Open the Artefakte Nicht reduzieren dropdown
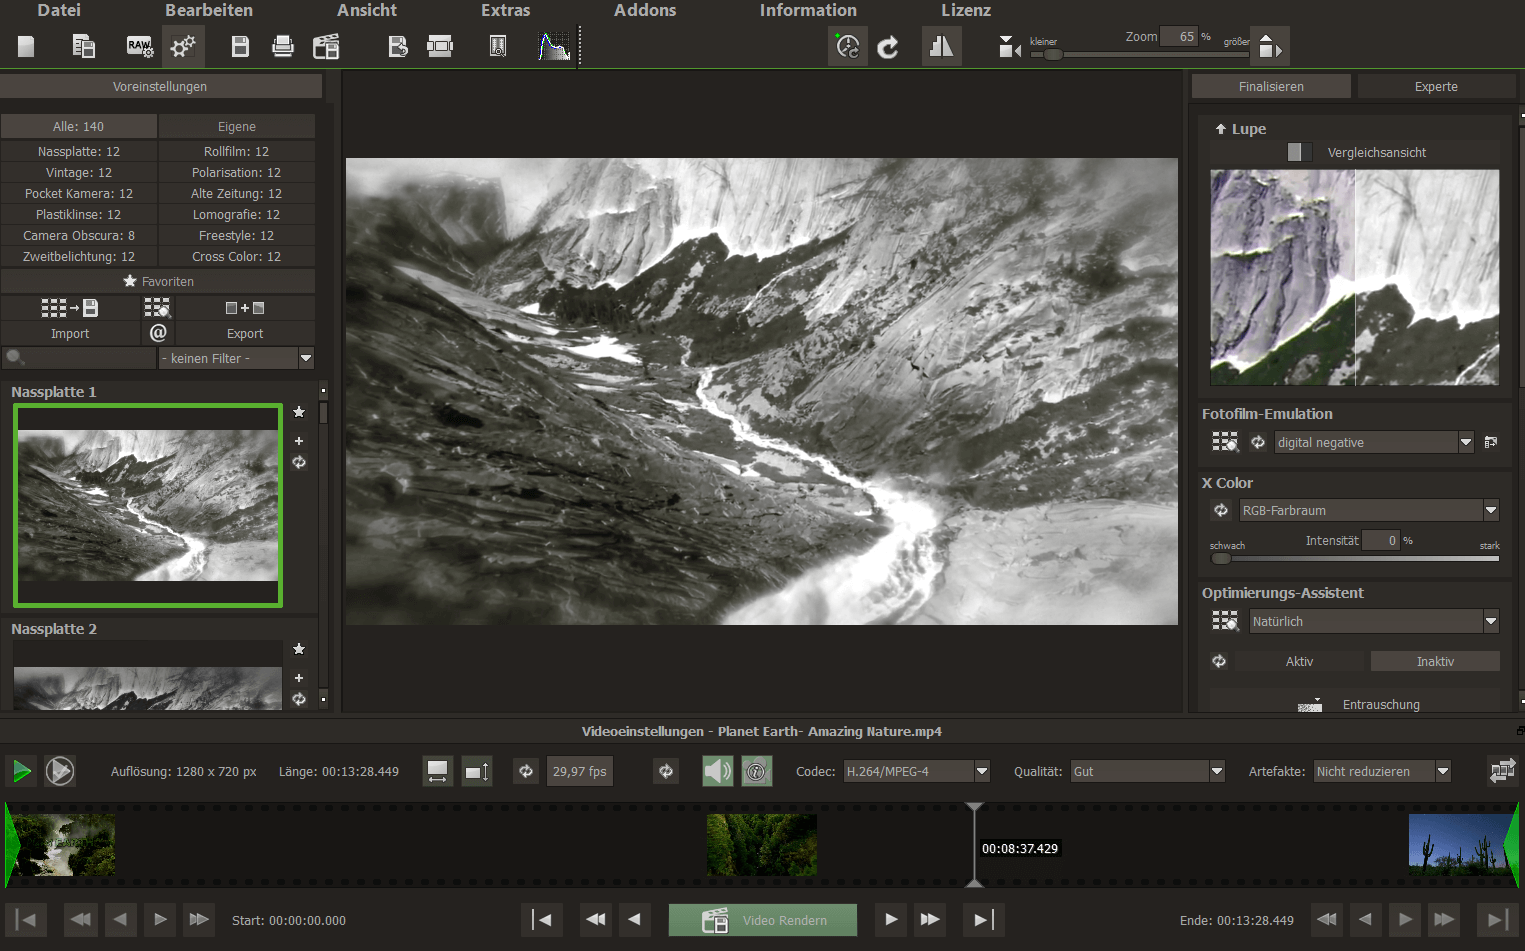 [x=1382, y=771]
